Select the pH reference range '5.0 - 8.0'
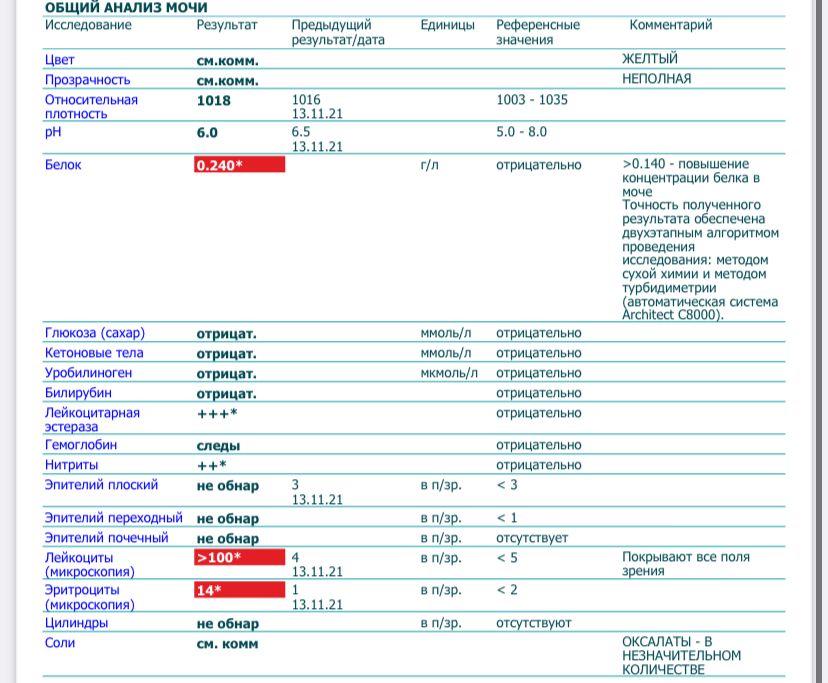828x683 pixels. (521, 132)
